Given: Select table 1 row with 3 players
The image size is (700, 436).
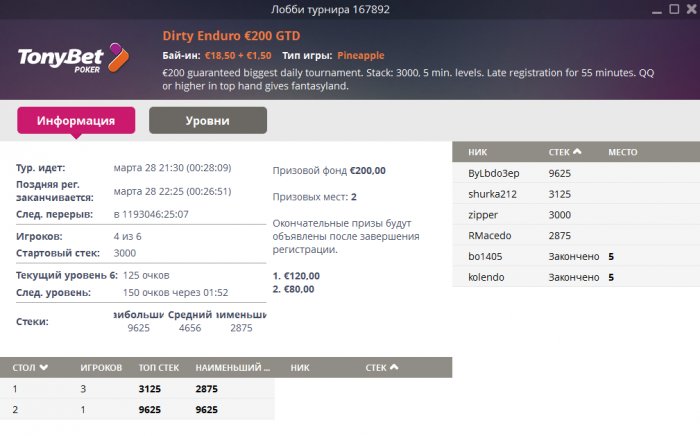Looking at the screenshot, I should coord(137,389).
